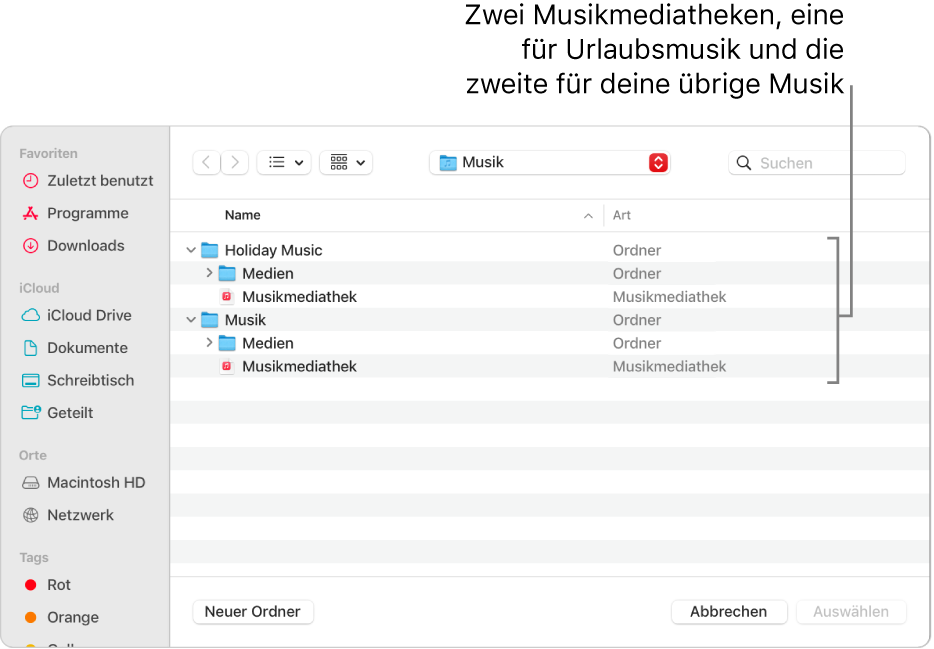Click the magnifier icon in the search field
This screenshot has height=649, width=934.
pos(744,162)
